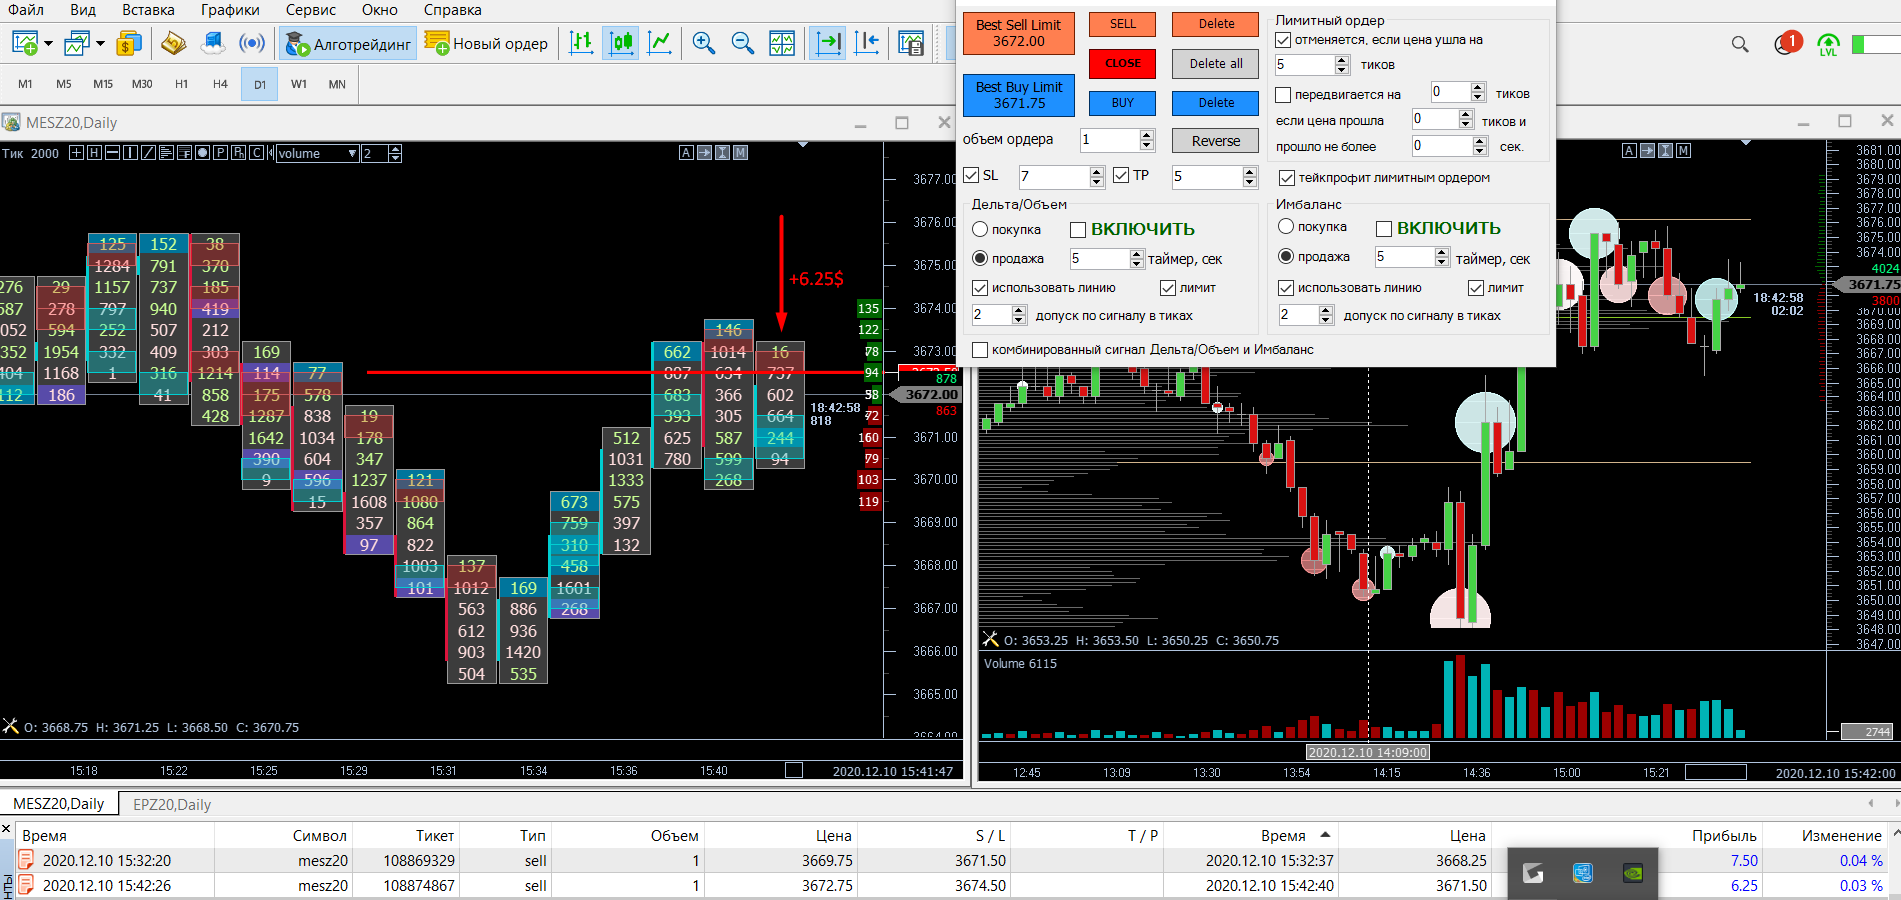Enable ВКЛЮЧИТЬ checkbox in Дельта/Объем
The image size is (1901, 900).
point(1078,230)
